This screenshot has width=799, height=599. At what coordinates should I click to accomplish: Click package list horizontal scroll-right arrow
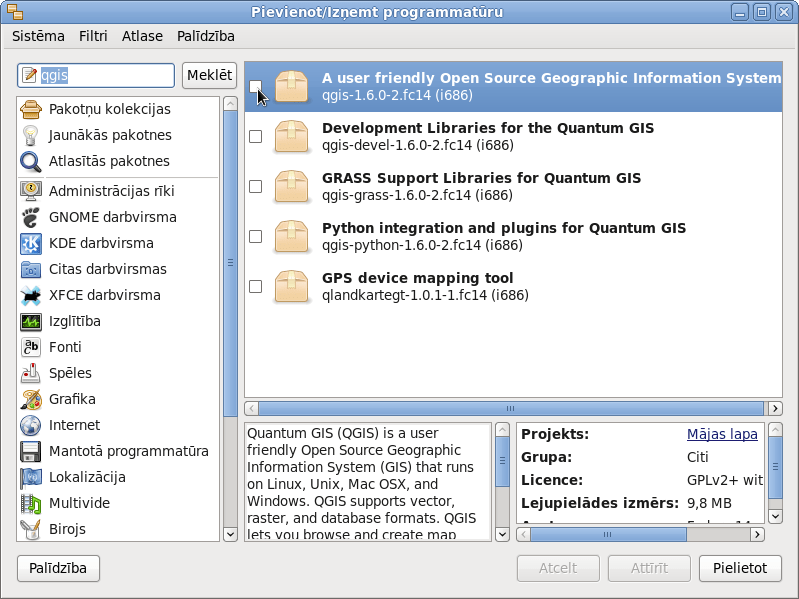coord(775,408)
